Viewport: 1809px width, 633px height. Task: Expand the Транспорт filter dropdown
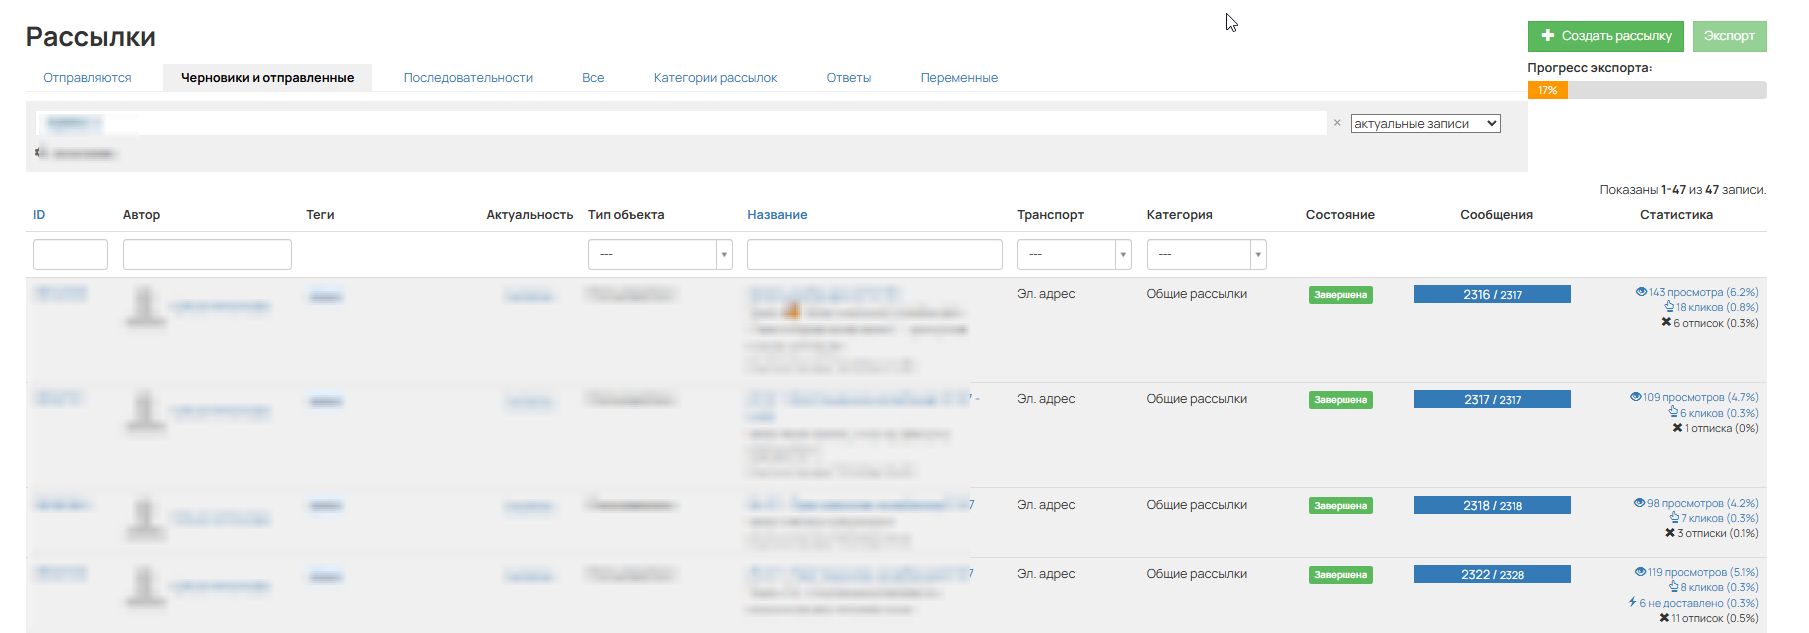[x=1073, y=254]
